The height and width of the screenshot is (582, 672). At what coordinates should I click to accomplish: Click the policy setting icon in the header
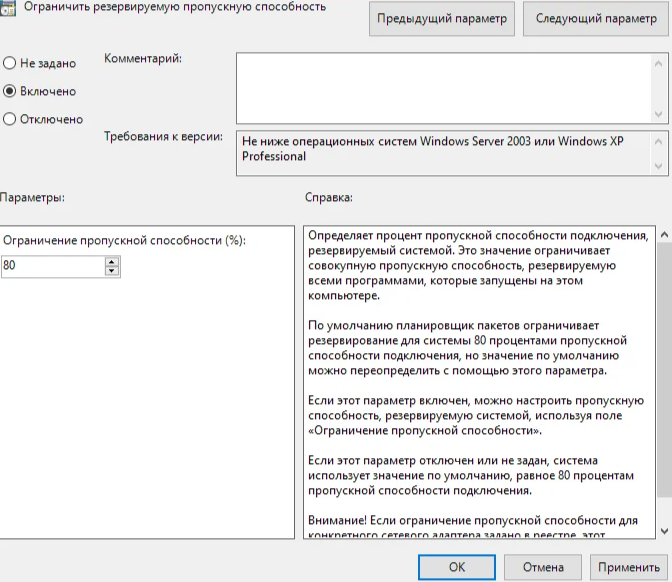[9, 8]
